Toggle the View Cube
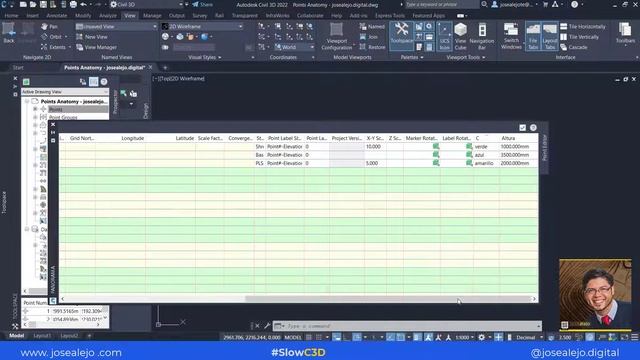Viewport: 640px width, 360px height. click(x=460, y=36)
